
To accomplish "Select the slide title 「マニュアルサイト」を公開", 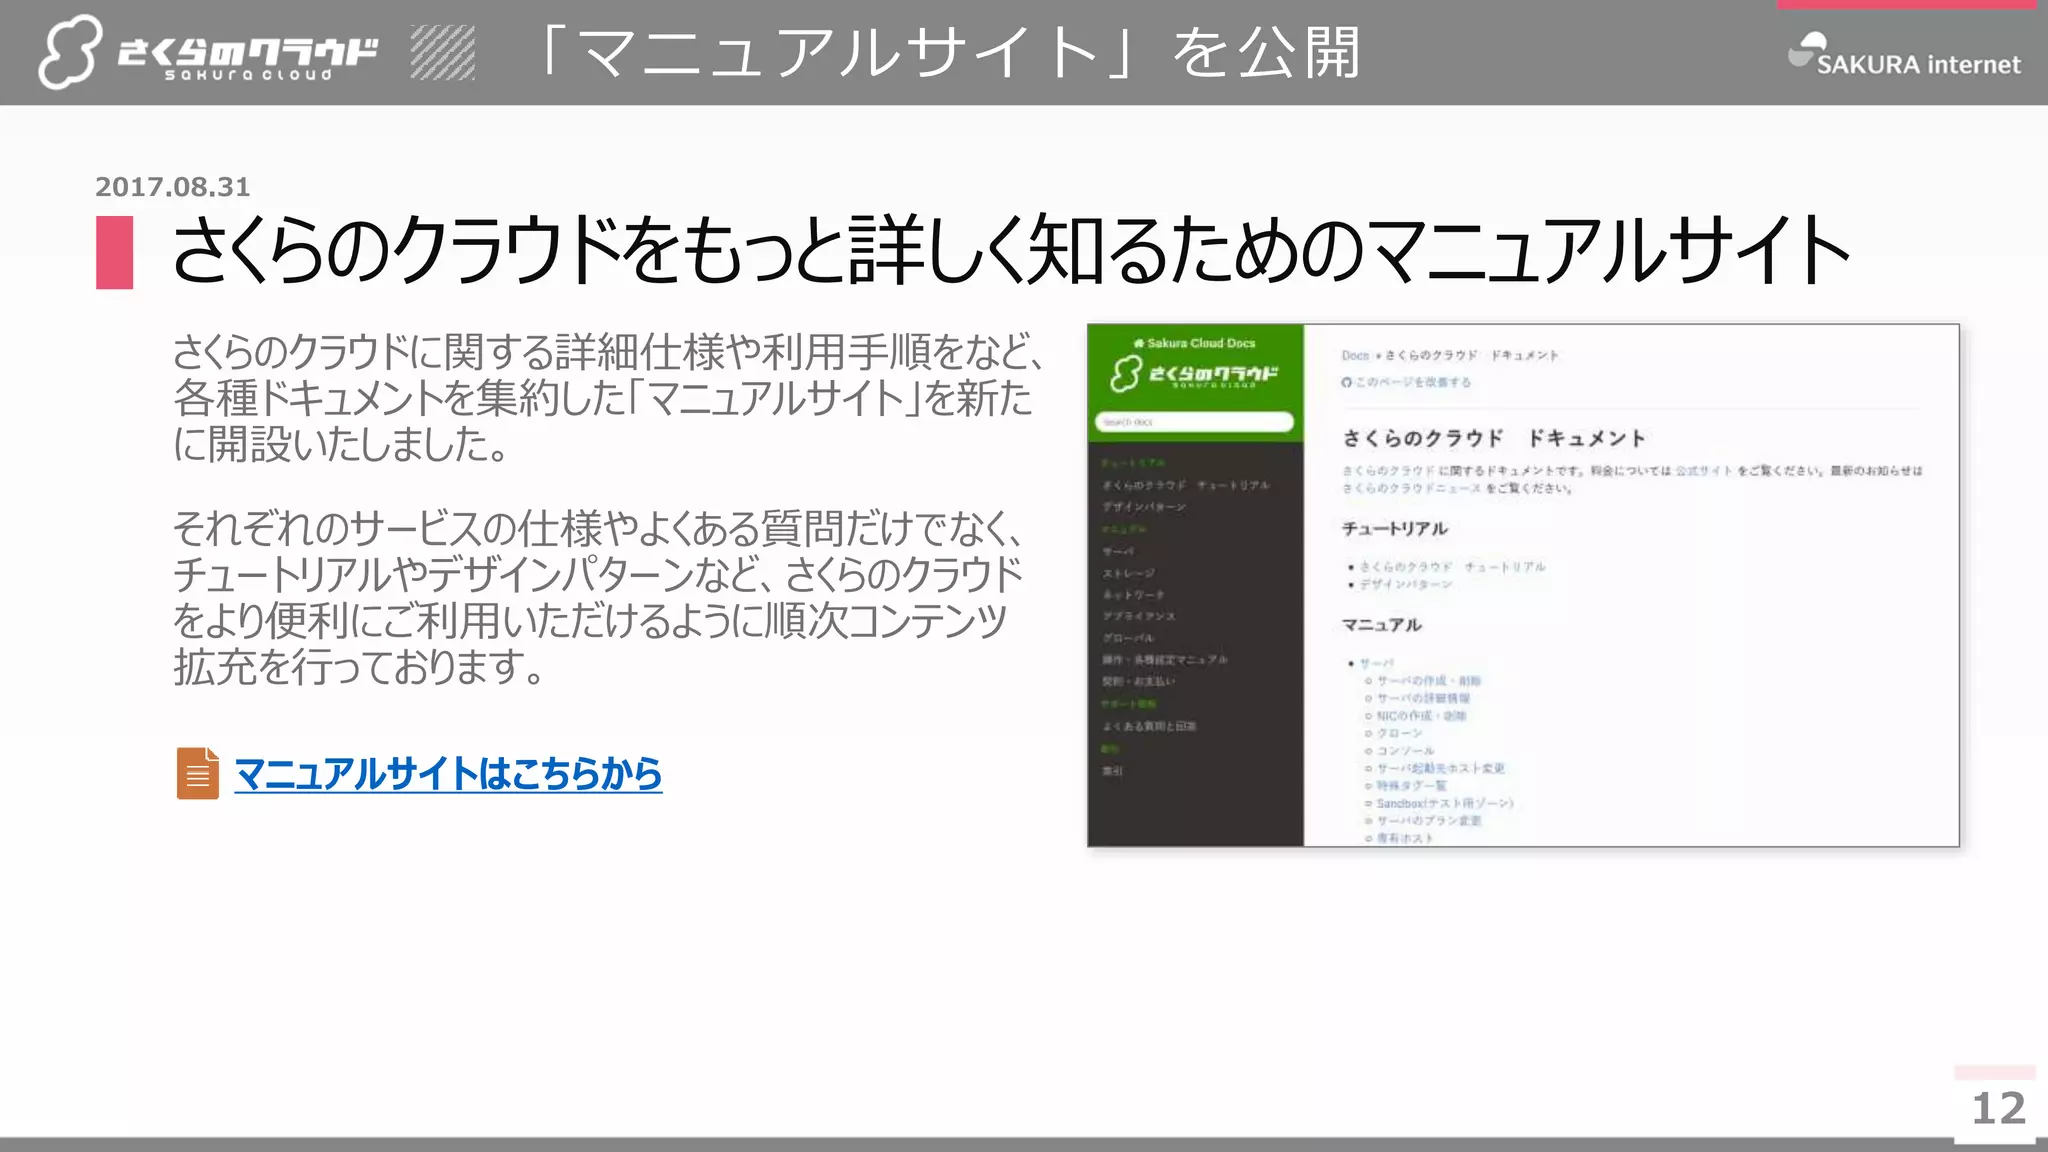I will pos(949,52).
